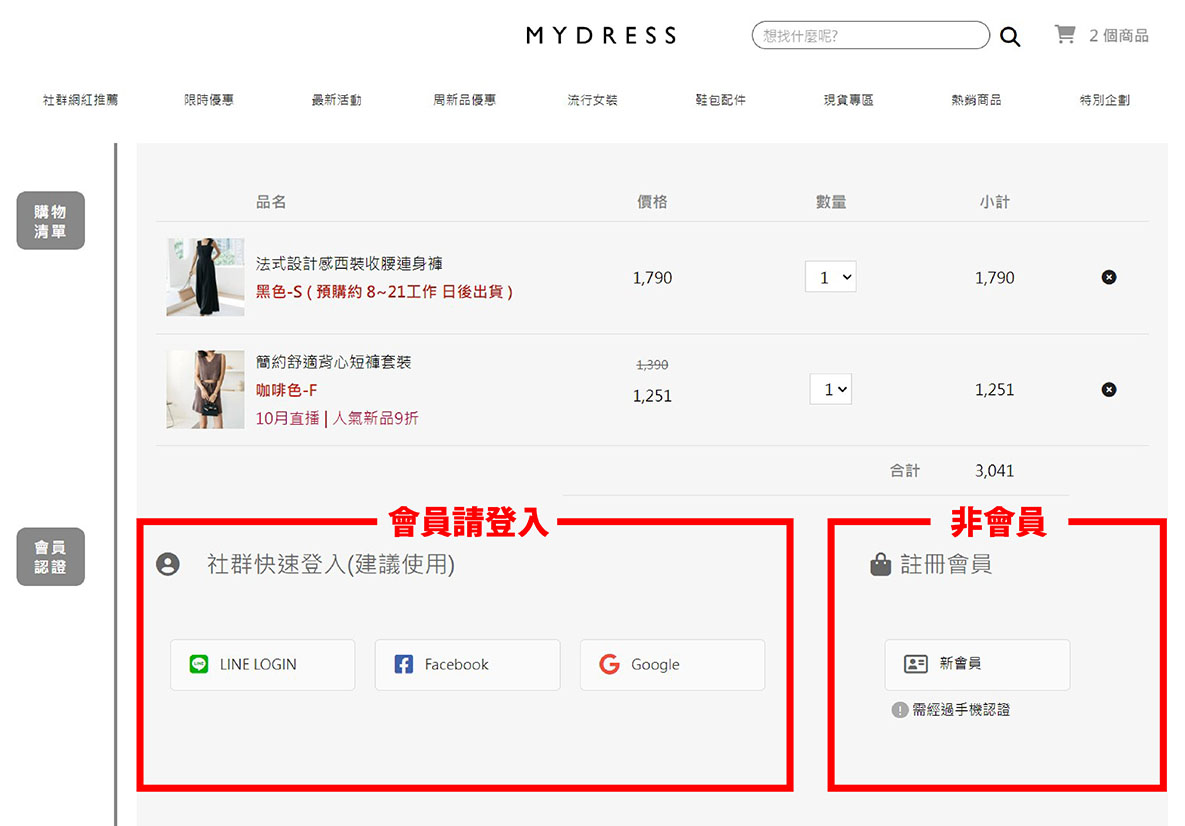
Task: Click the Facebook logo icon
Action: point(404,664)
